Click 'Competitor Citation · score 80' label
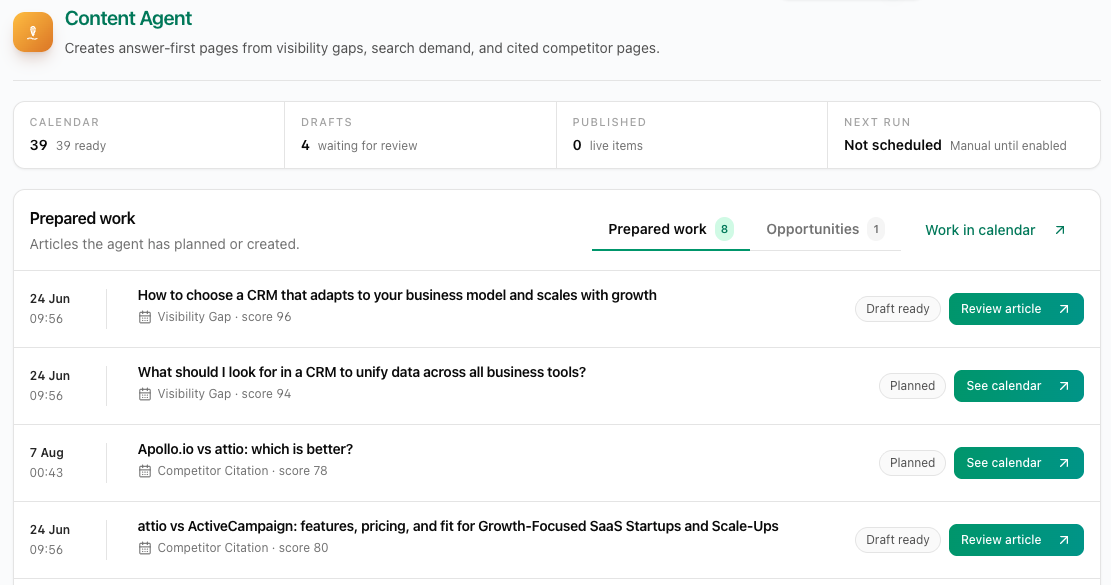The width and height of the screenshot is (1111, 585). [242, 548]
